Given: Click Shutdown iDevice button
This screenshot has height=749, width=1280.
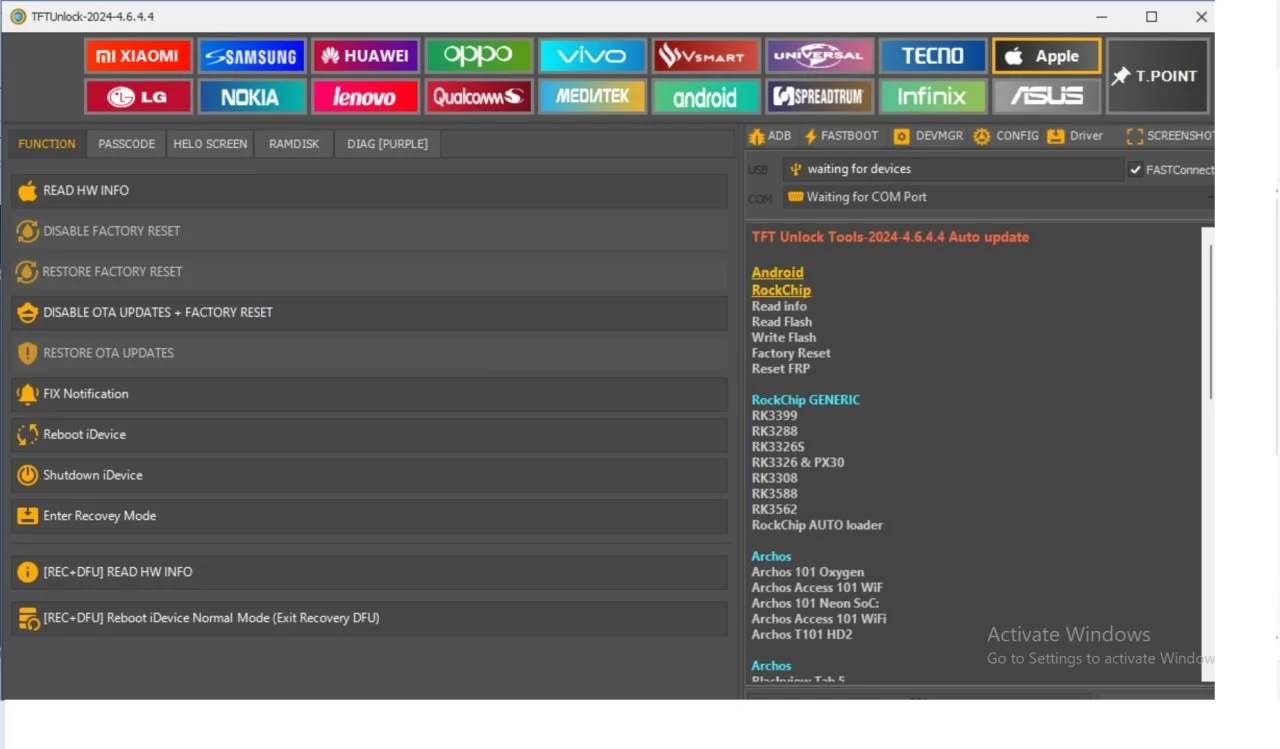Looking at the screenshot, I should 369,475.
